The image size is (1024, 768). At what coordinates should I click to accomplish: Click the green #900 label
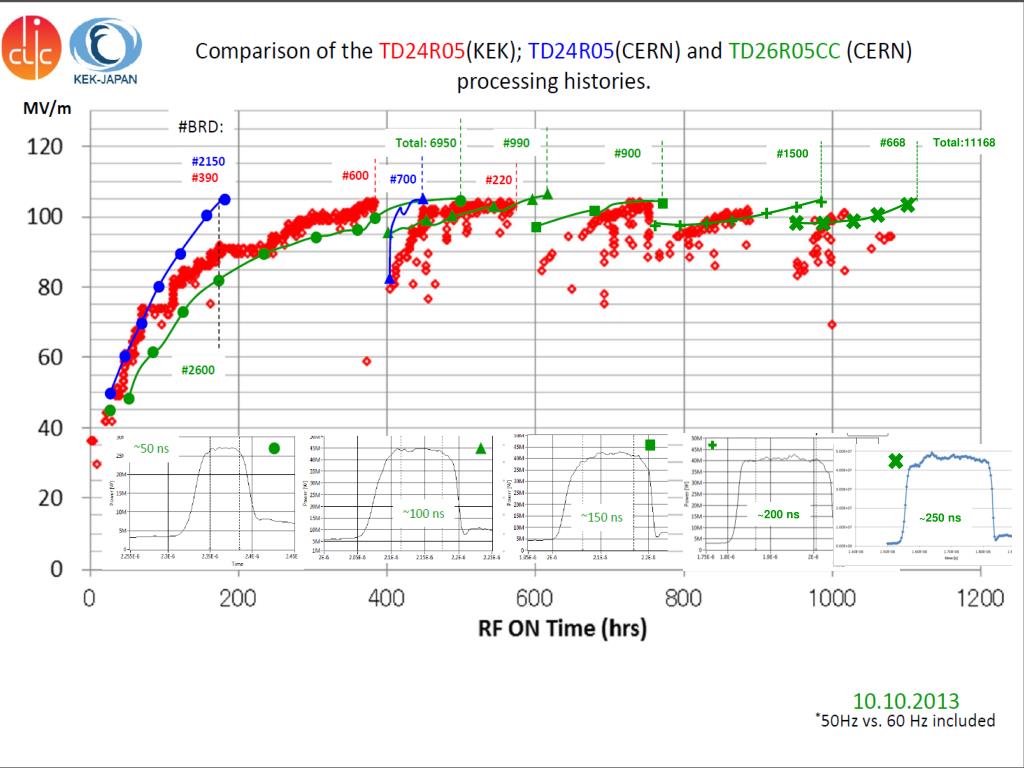pyautogui.click(x=627, y=153)
